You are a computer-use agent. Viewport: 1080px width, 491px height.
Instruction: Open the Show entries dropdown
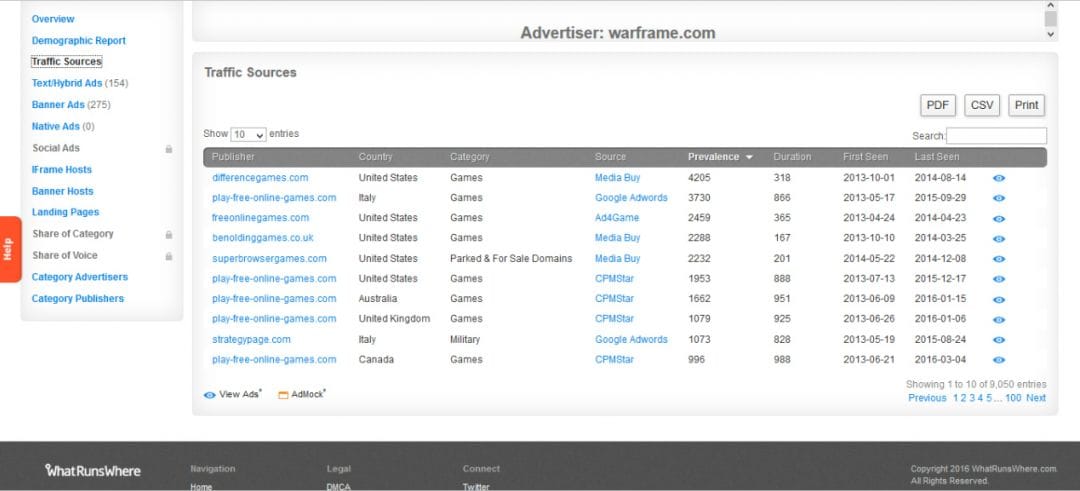click(248, 134)
